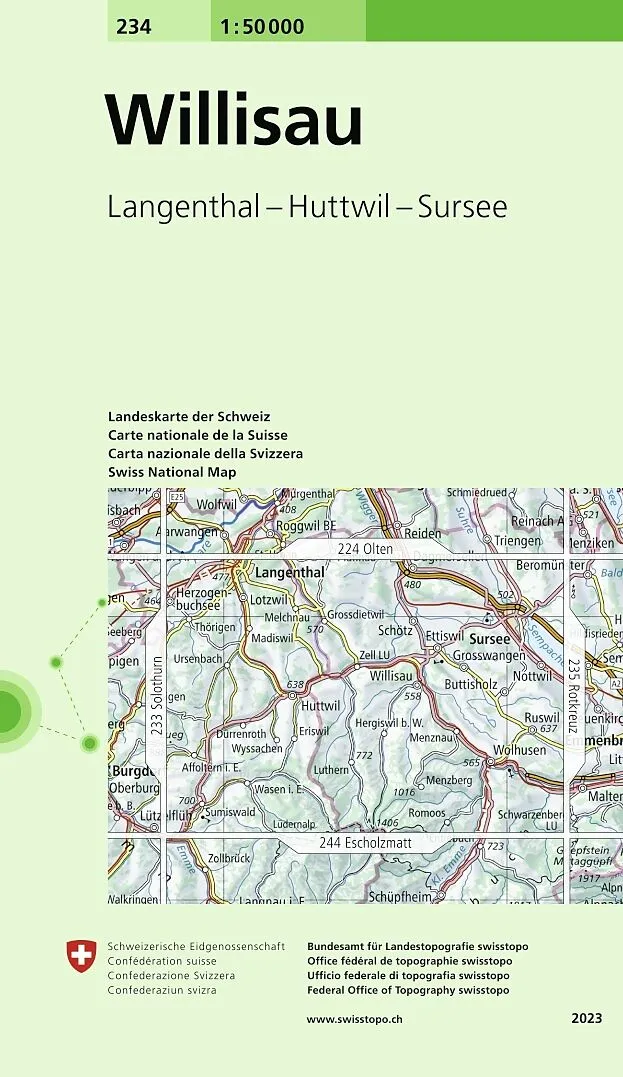Screen dimensions: 623x1077
Task: Click the largest green dot near map edge
Action: point(90,742)
